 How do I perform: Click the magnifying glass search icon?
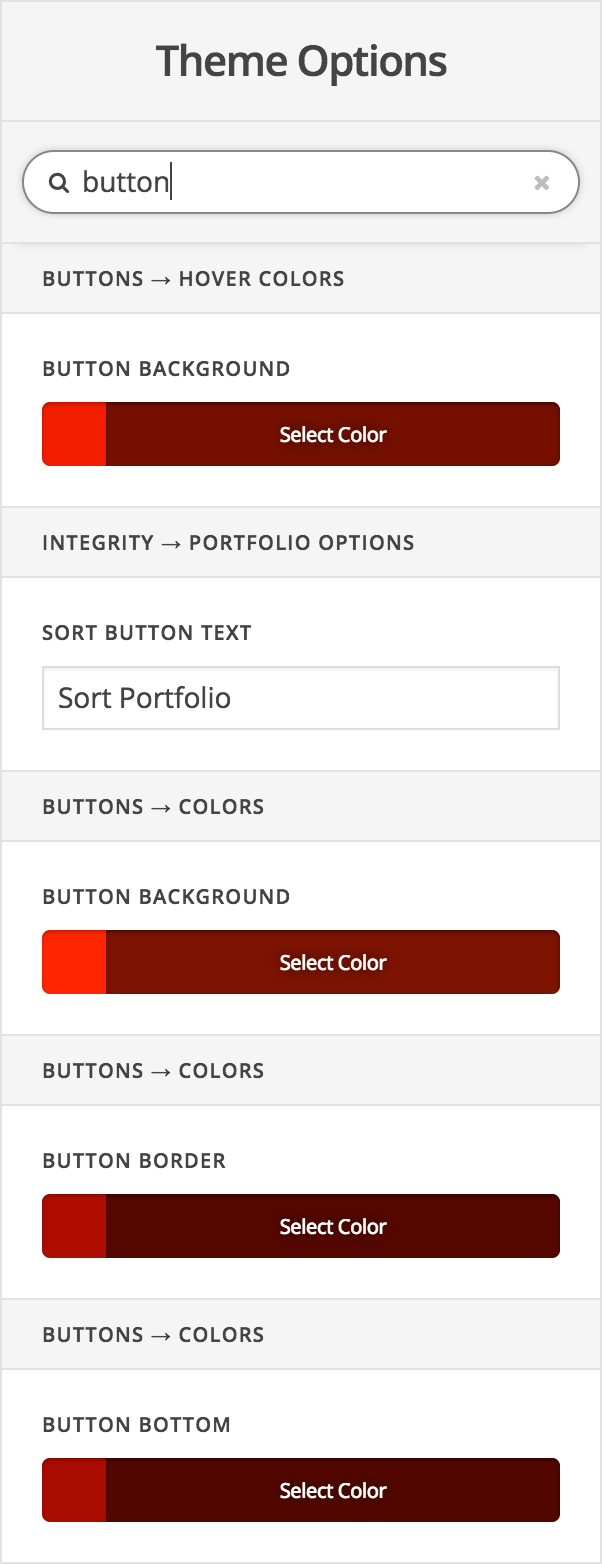tap(60, 182)
